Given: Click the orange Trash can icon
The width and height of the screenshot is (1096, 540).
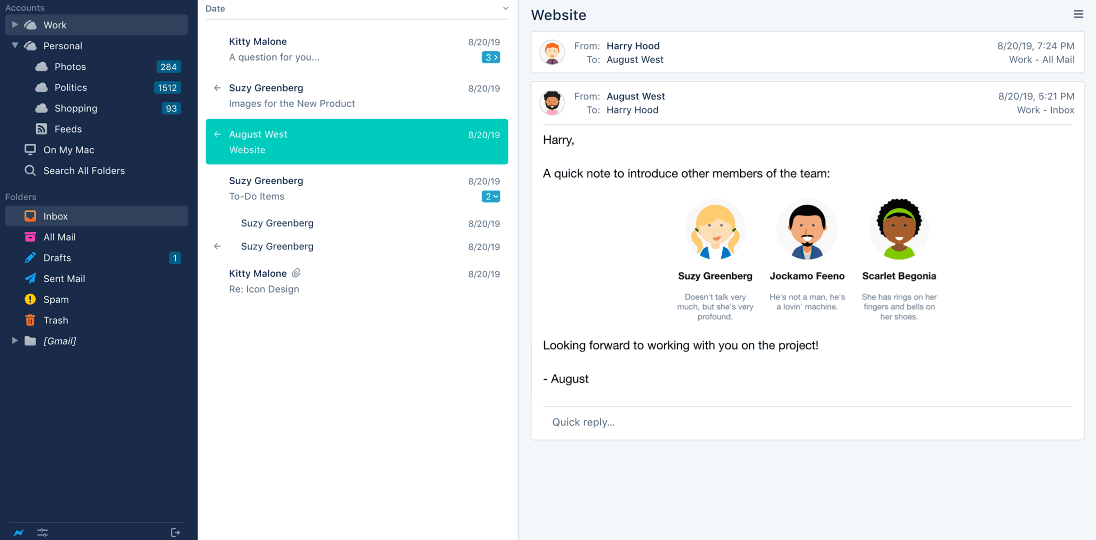Looking at the screenshot, I should (30, 320).
